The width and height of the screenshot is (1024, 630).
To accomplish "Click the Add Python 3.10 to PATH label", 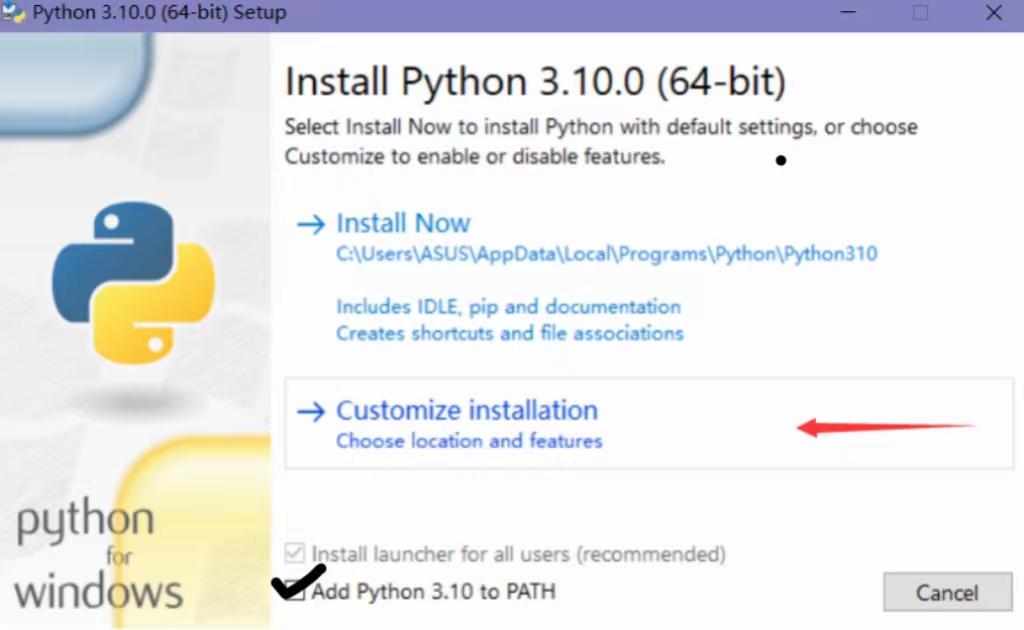I will click(434, 591).
